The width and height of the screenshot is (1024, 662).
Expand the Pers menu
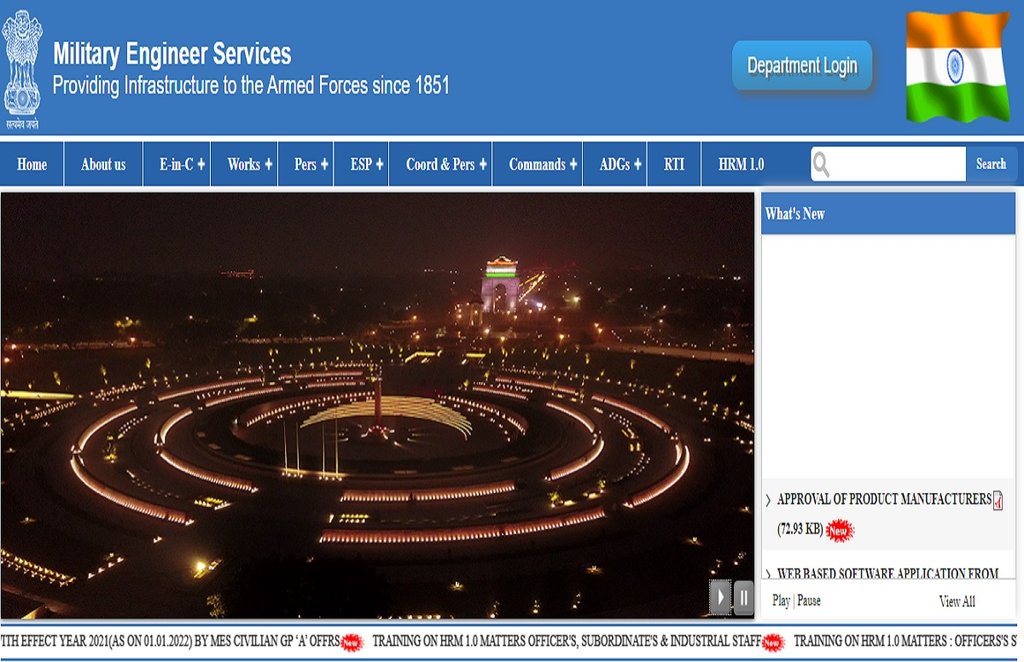coord(306,165)
